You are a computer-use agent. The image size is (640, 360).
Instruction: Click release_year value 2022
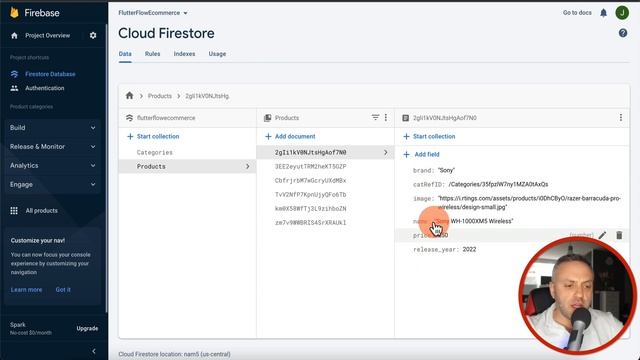coord(469,249)
